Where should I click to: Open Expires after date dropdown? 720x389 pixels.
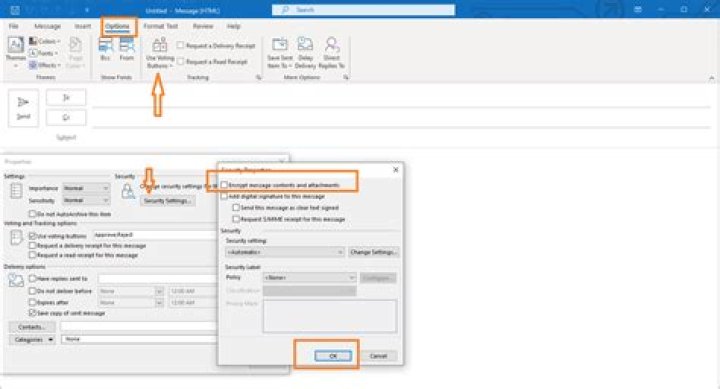[x=159, y=303]
